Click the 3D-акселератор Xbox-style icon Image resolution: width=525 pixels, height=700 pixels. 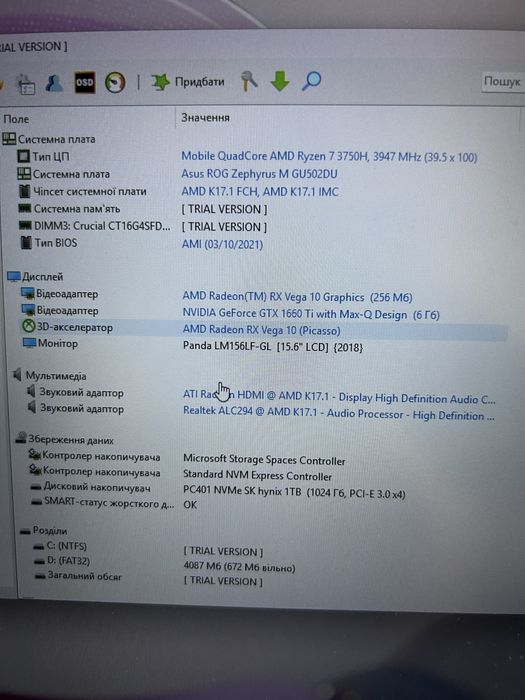click(28, 327)
